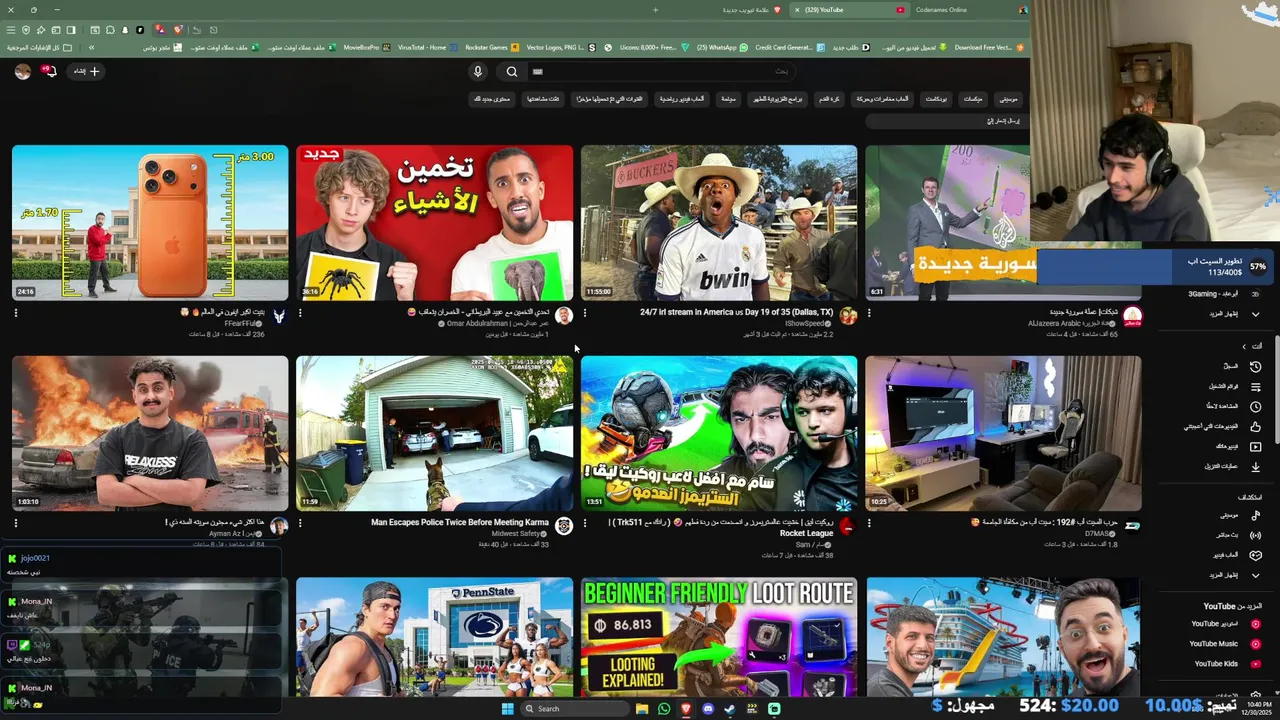Select the كرة القدم filter chip

click(828, 99)
